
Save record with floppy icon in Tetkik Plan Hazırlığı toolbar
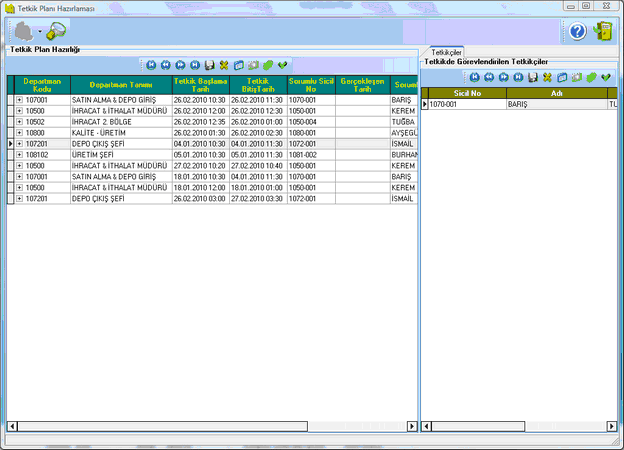tap(209, 65)
